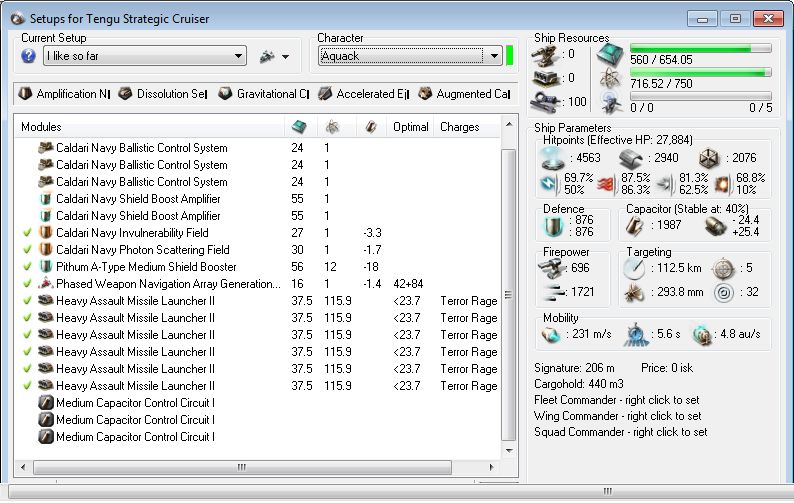This screenshot has width=794, height=503.
Task: Sort by the CPU column header icon
Action: tap(300, 127)
